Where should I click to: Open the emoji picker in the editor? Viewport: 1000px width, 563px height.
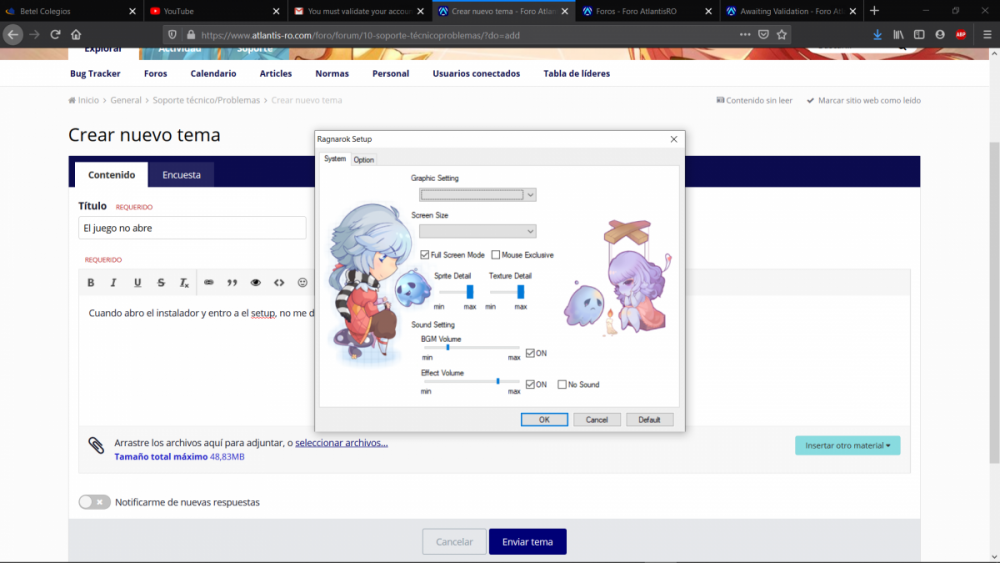pos(303,283)
